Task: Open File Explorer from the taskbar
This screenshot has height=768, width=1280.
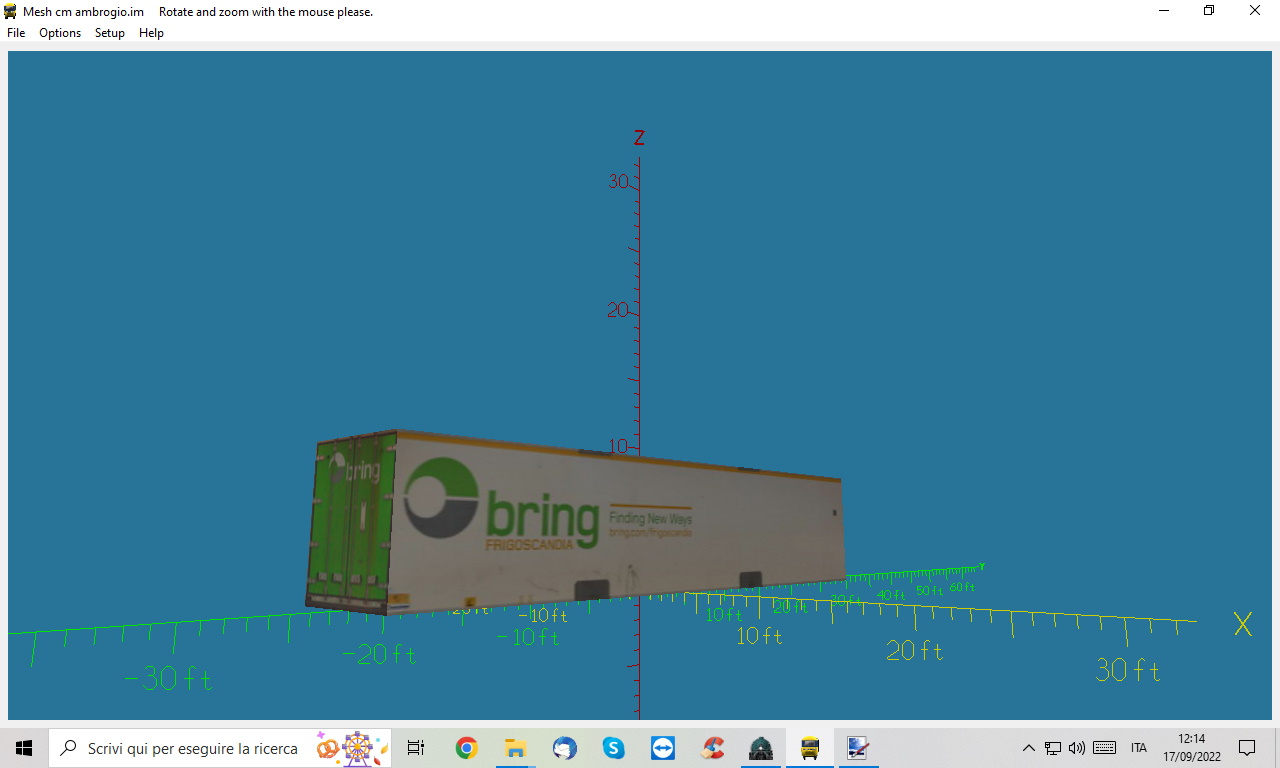Action: [515, 748]
